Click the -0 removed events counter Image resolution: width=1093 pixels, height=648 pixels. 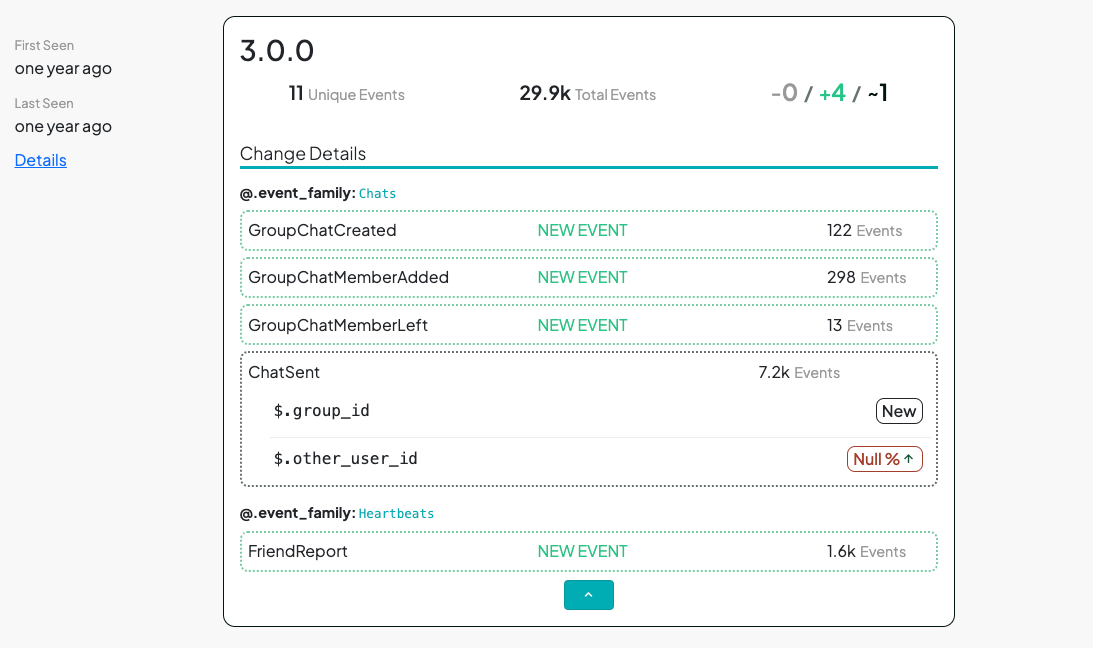click(784, 91)
